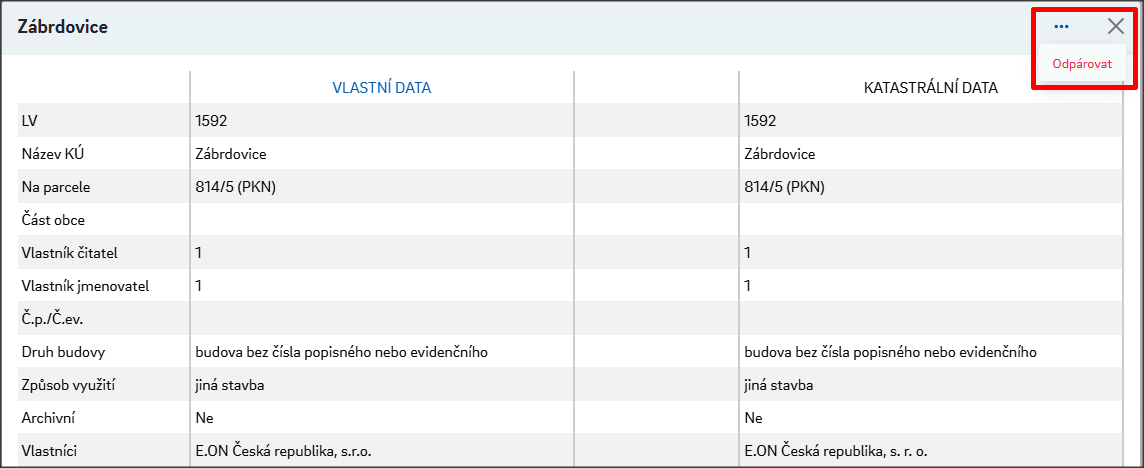Click the Vlastník čitatel row label
This screenshot has height=468, width=1144.
click(76, 253)
